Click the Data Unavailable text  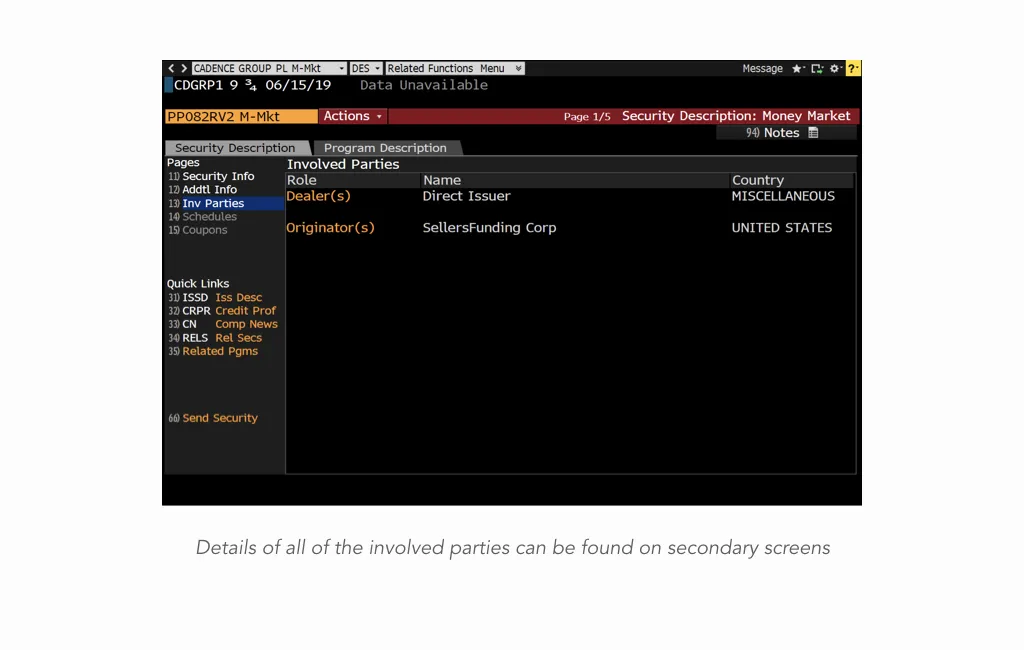click(x=424, y=85)
